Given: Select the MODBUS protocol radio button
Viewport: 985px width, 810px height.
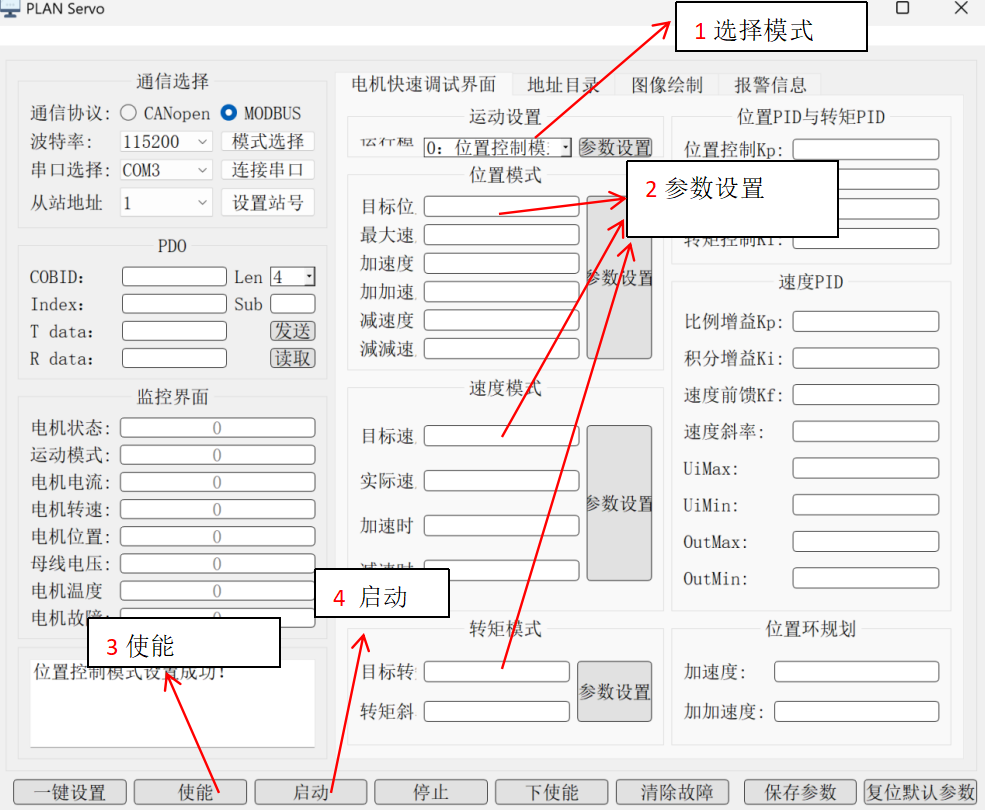Looking at the screenshot, I should pos(229,112).
